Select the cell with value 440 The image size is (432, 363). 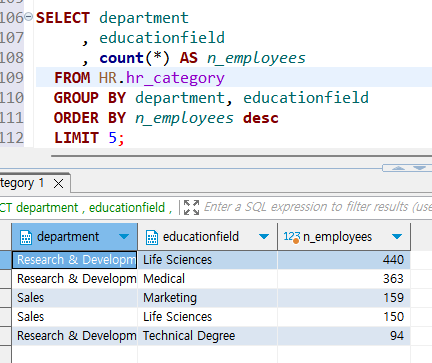(344, 260)
